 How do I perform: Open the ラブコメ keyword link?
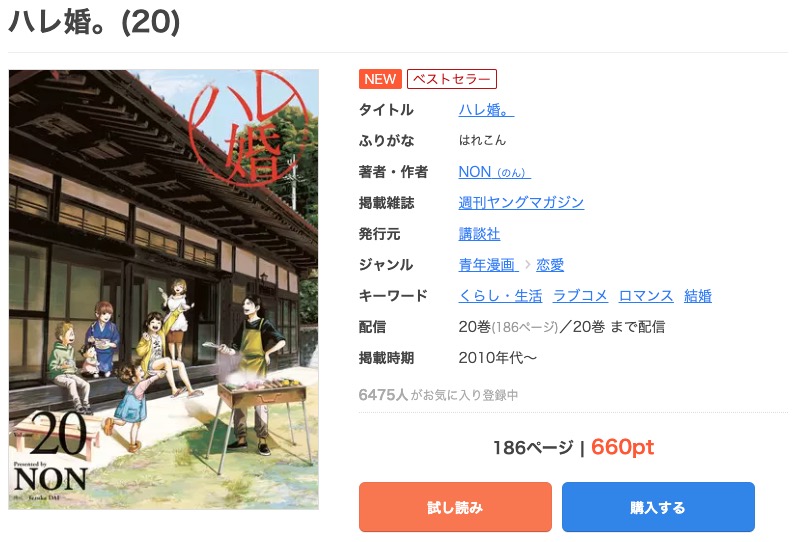point(580,296)
